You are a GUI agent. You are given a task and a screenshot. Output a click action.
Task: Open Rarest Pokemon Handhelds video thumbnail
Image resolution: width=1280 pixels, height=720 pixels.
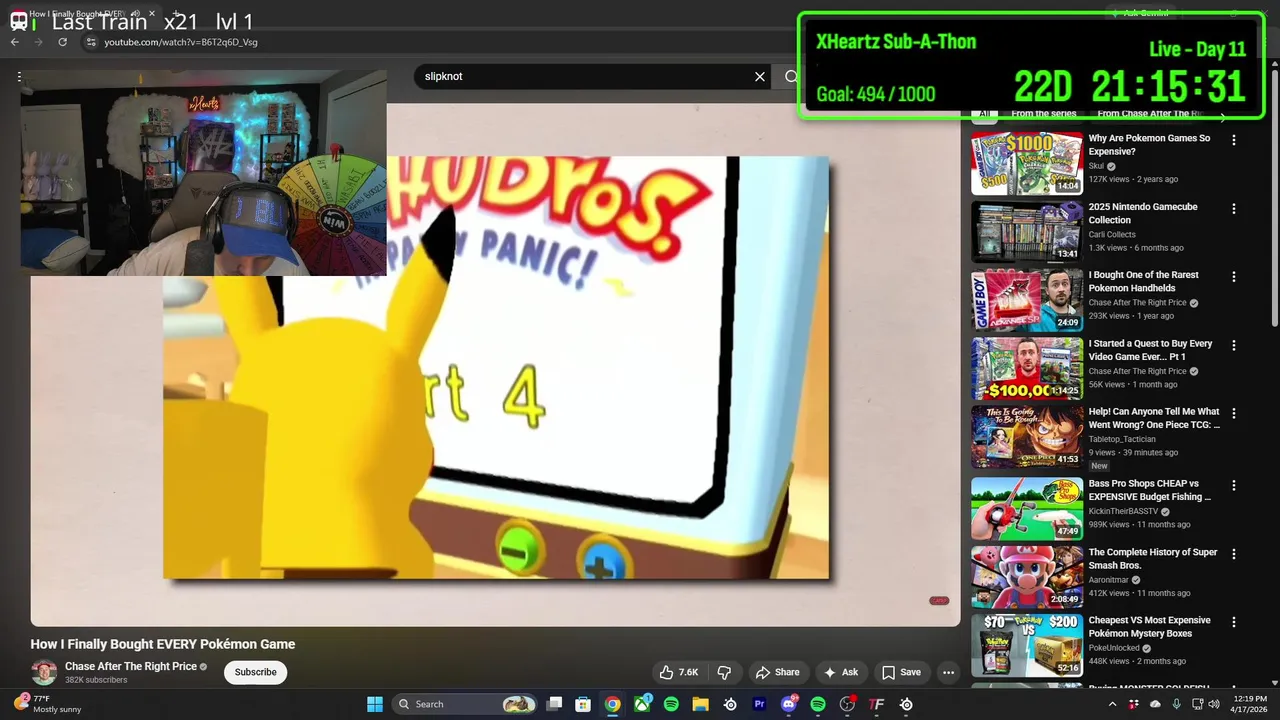pyautogui.click(x=1027, y=299)
